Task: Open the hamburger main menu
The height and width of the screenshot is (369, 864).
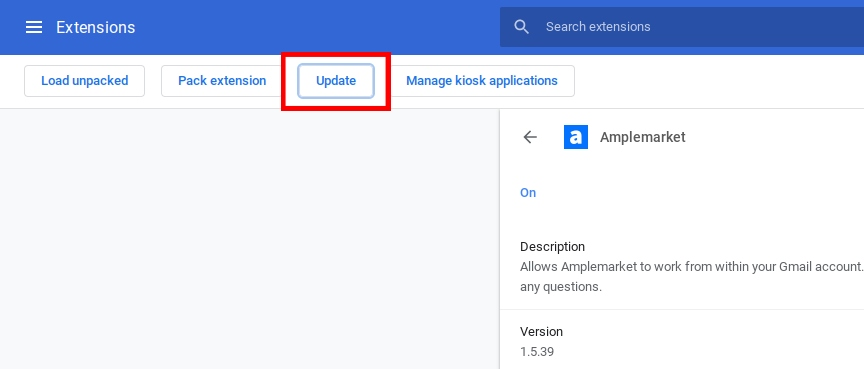Action: coord(34,27)
